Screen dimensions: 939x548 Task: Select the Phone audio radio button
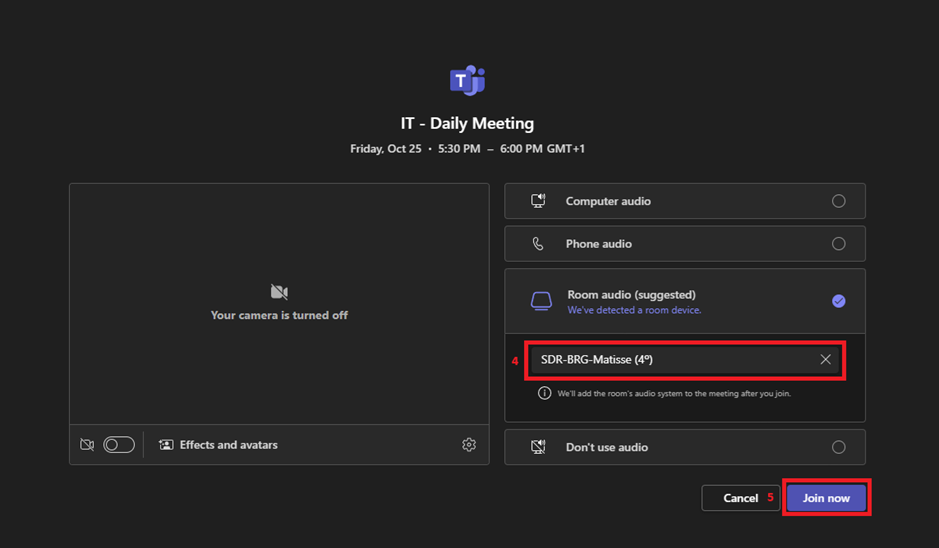[838, 244]
